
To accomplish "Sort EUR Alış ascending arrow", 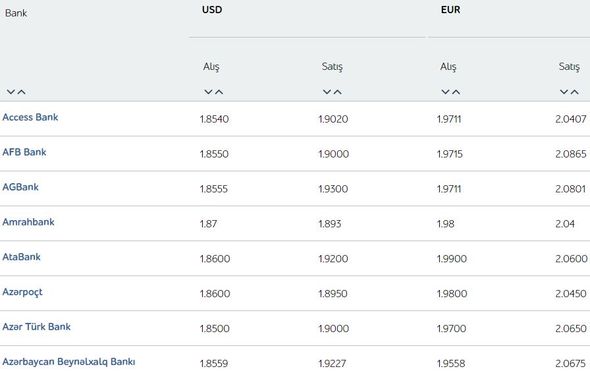I will (456, 92).
